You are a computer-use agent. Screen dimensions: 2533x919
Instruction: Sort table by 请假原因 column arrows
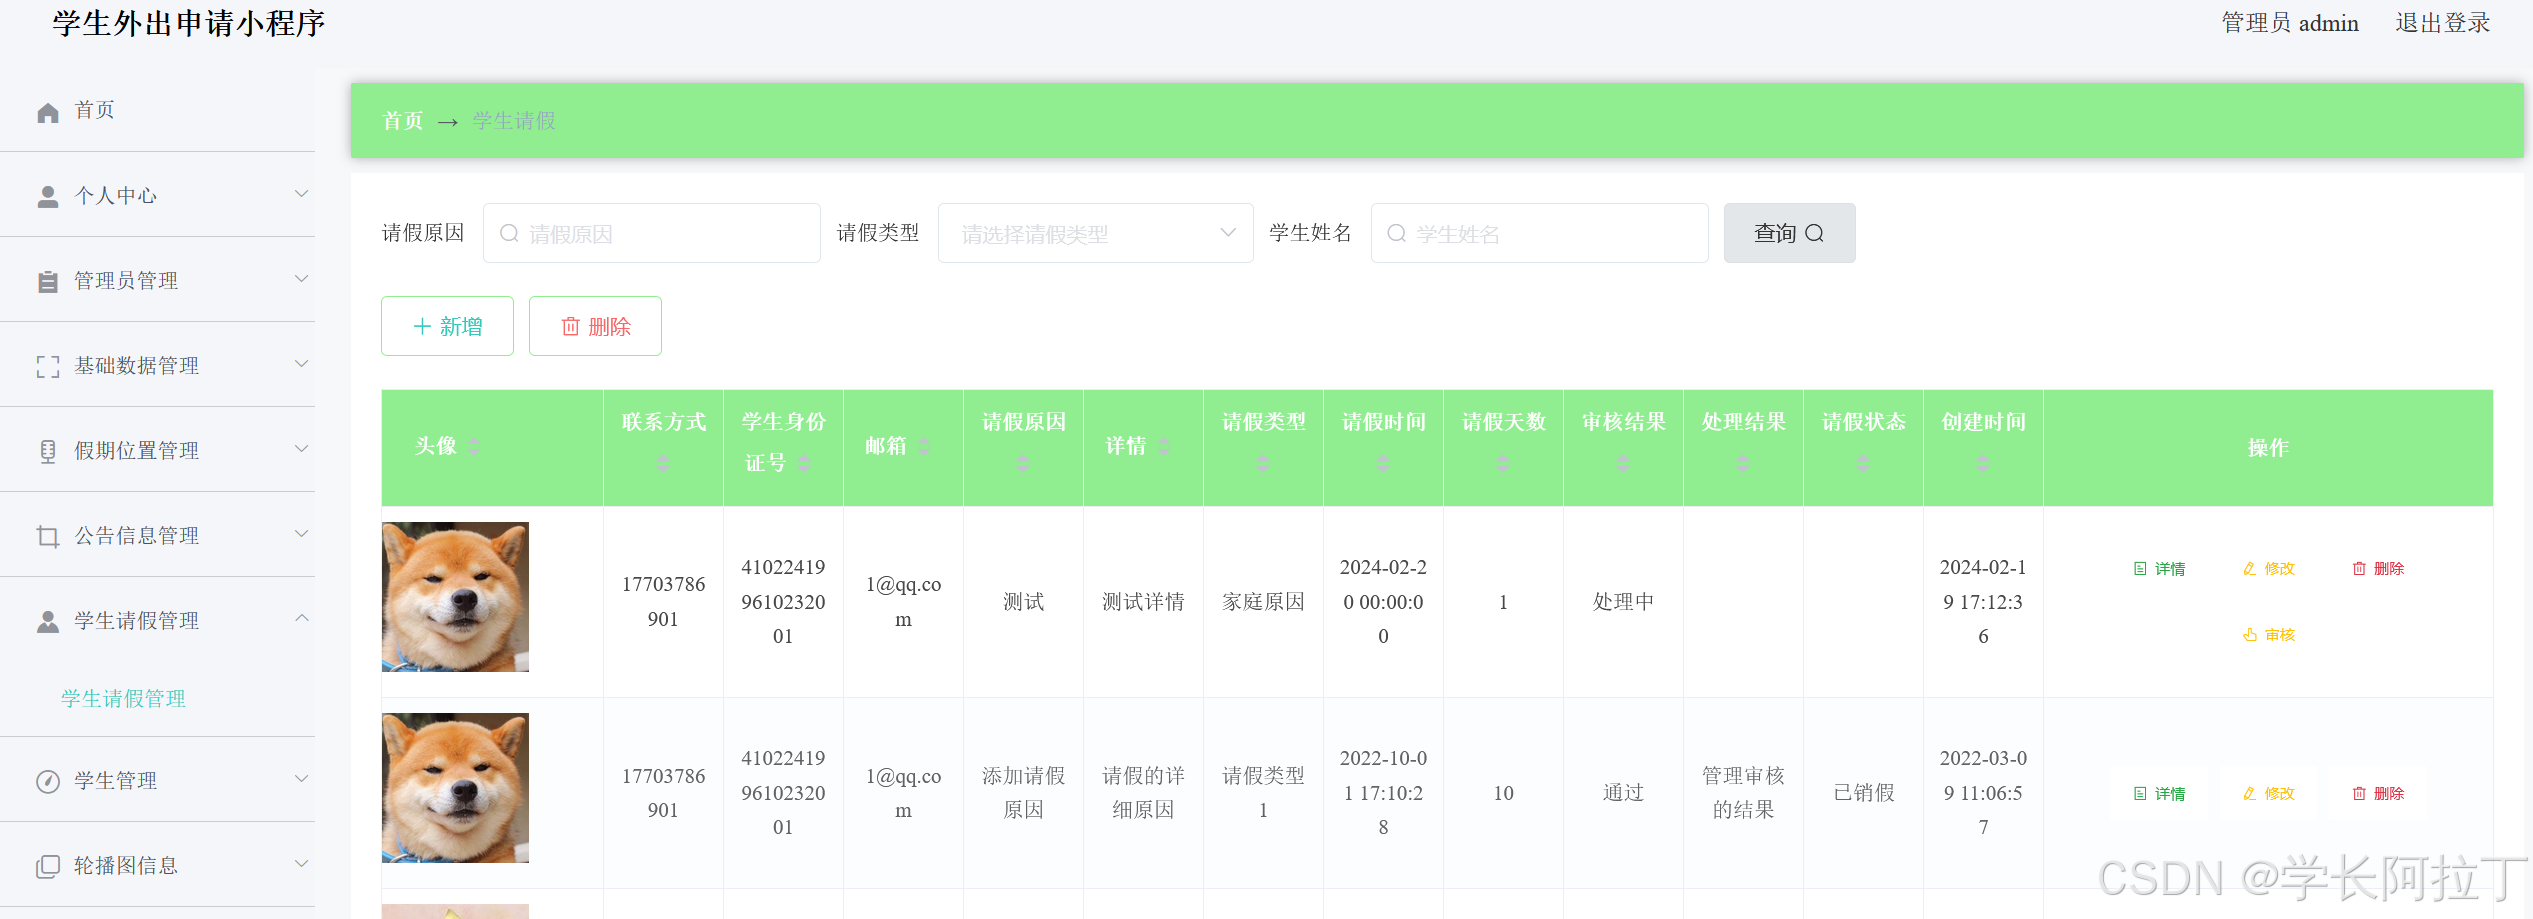coord(1023,463)
